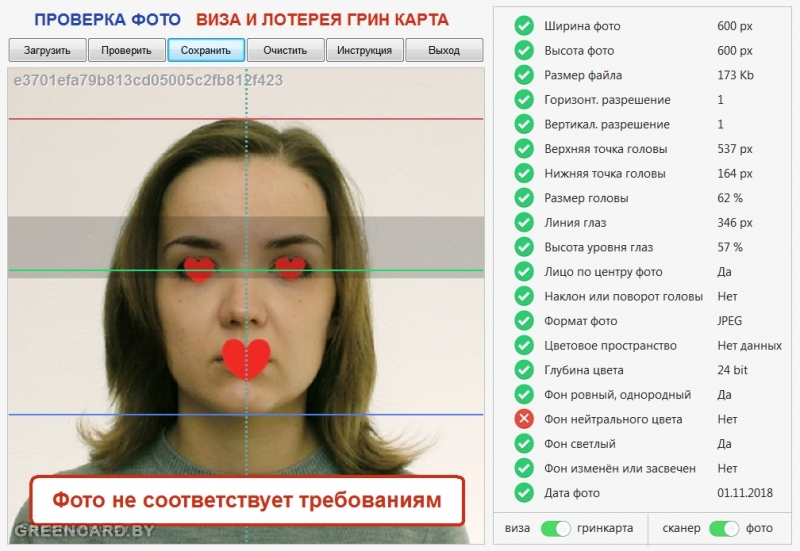Click the ПРОВЕРКА ФОТО title
Viewport: 800px width, 551px height.
point(107,20)
